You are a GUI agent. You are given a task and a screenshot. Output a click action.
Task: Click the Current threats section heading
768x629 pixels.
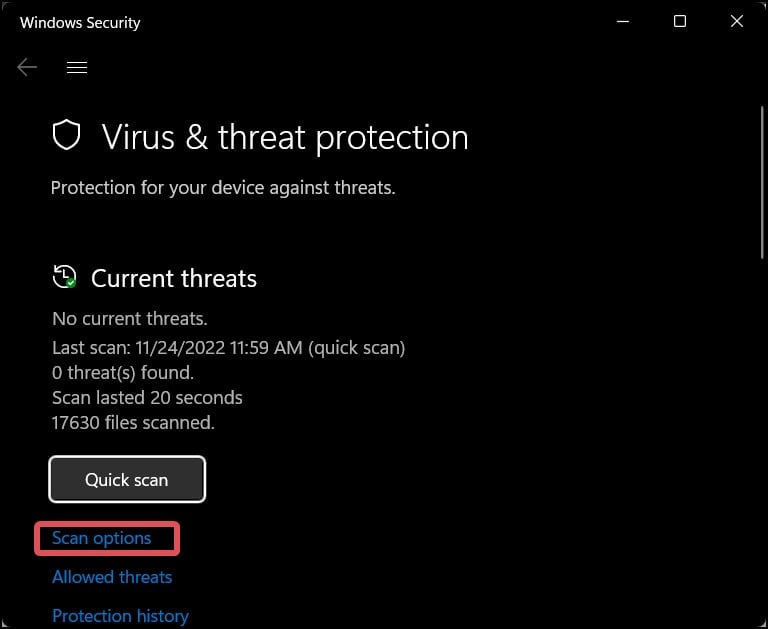coord(174,278)
